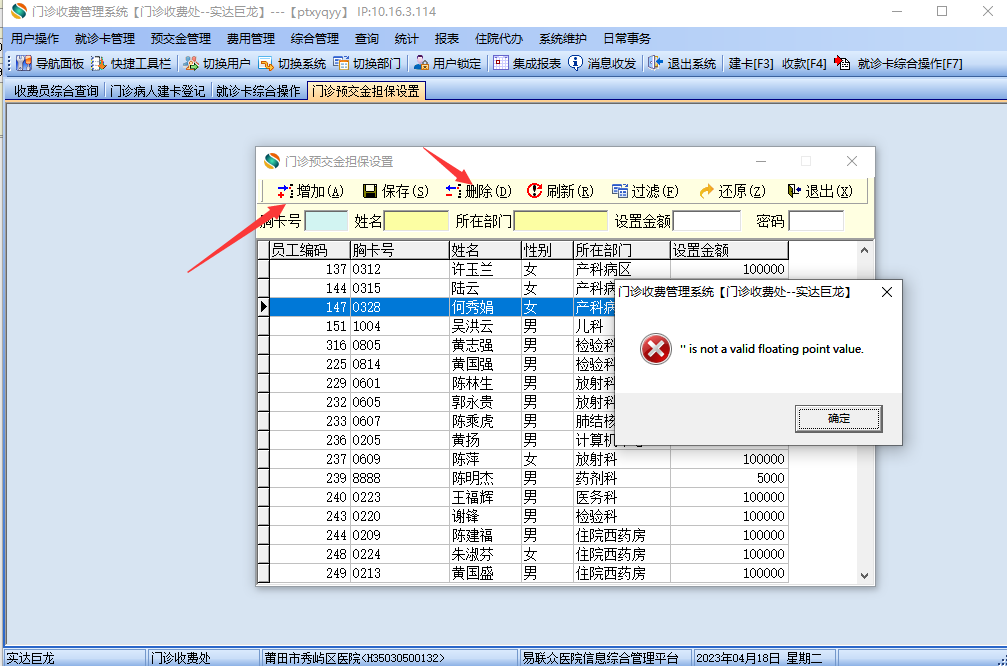Click the 还原(Z) restore icon

(x=706, y=191)
